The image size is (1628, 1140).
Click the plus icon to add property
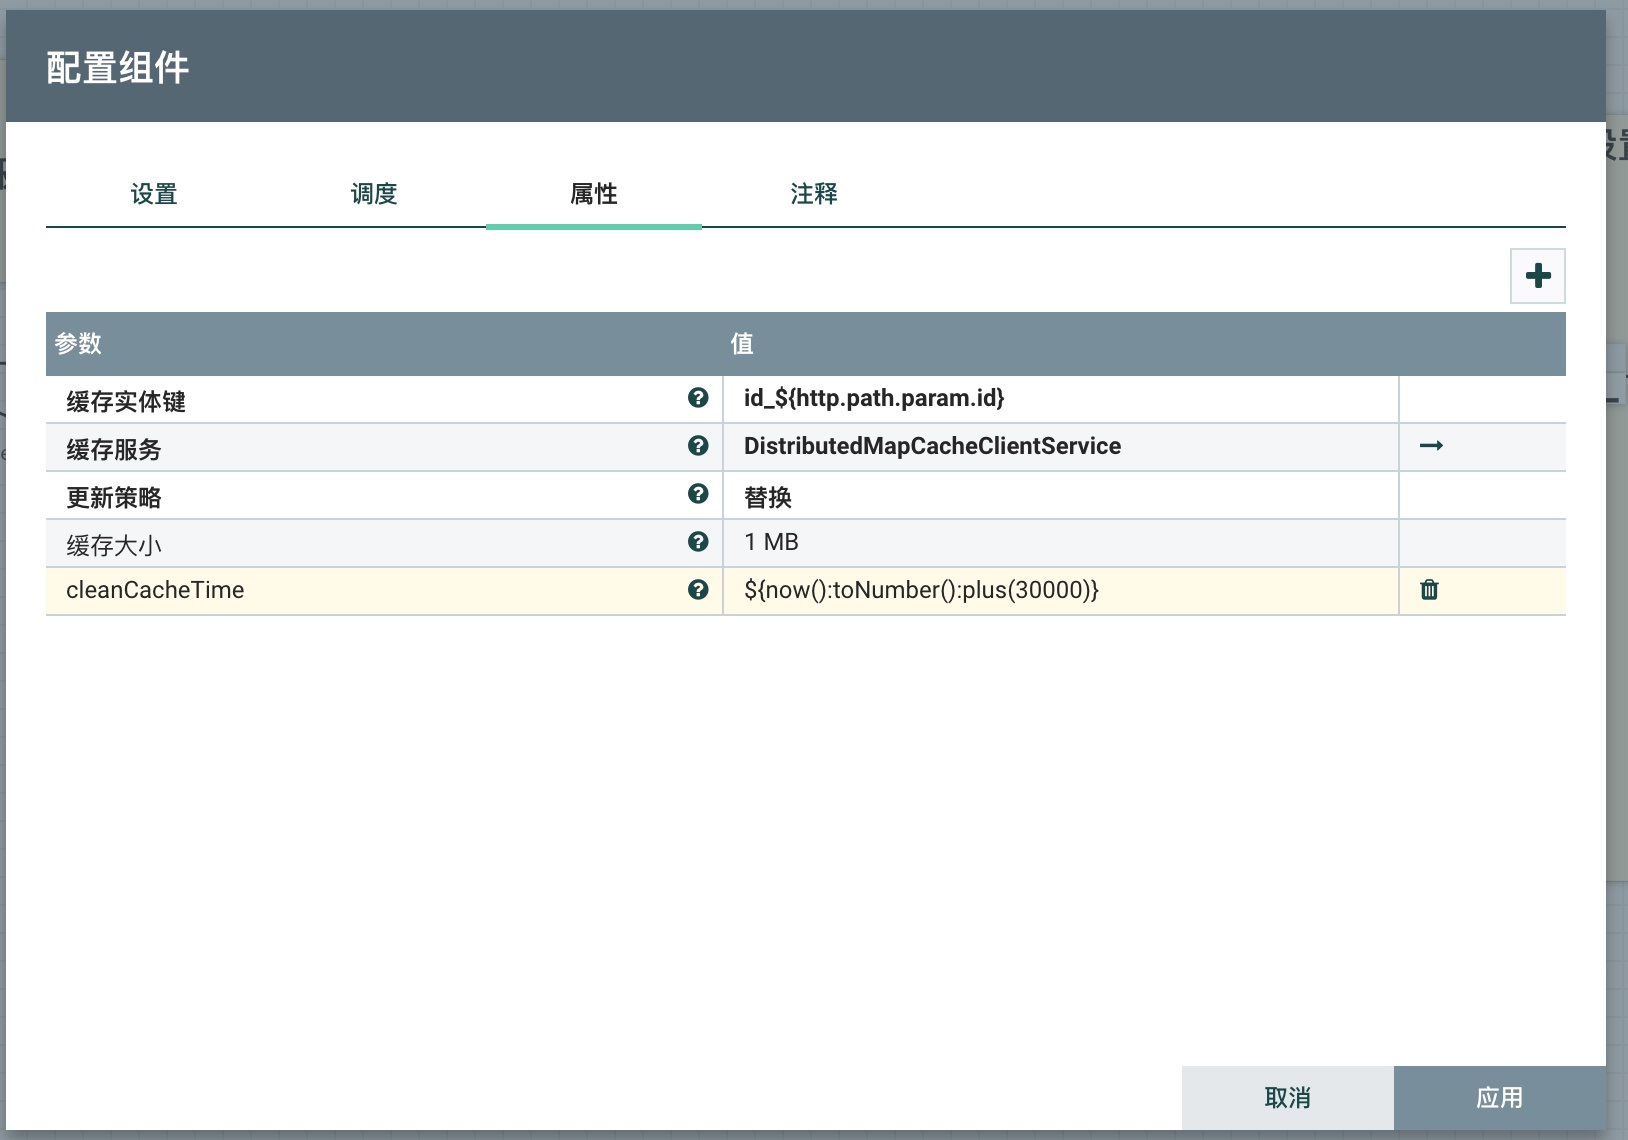tap(1537, 276)
